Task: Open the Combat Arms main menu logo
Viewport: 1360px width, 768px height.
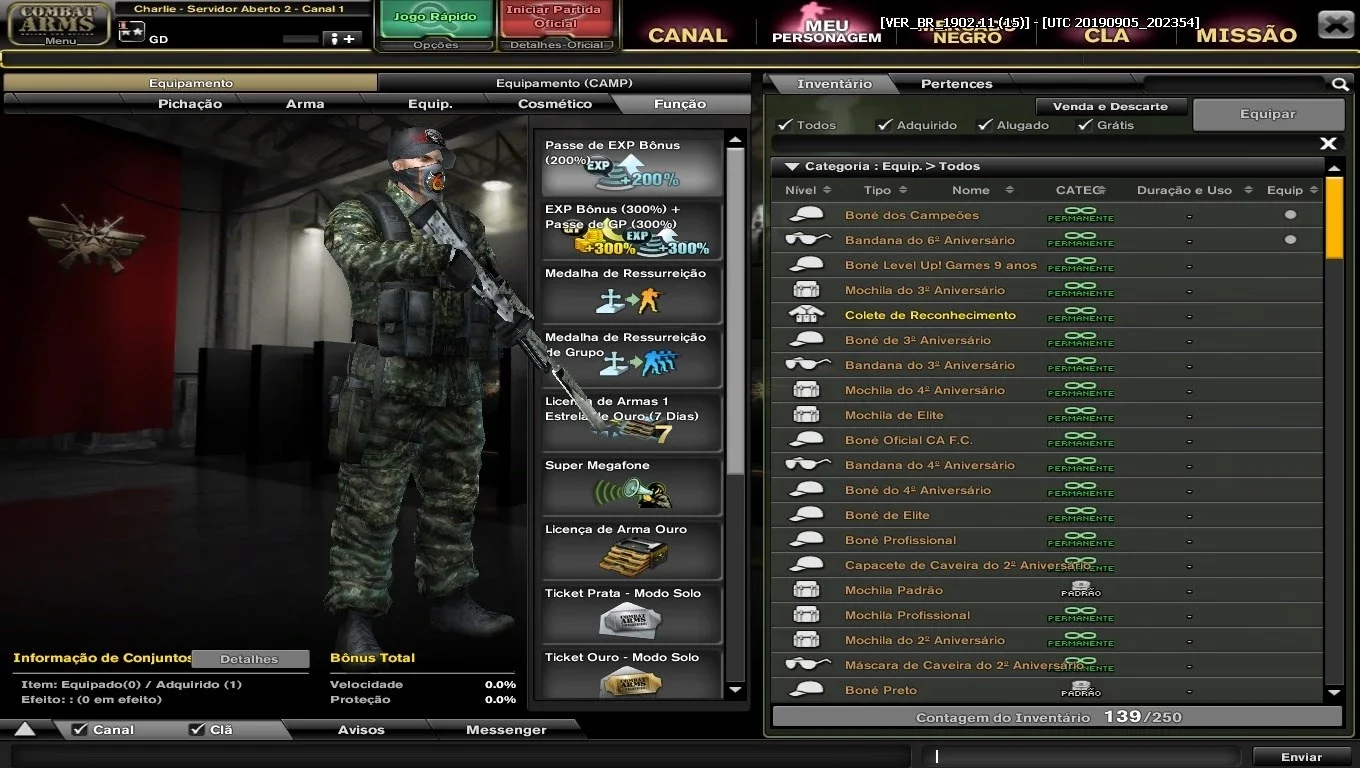Action: (60, 24)
